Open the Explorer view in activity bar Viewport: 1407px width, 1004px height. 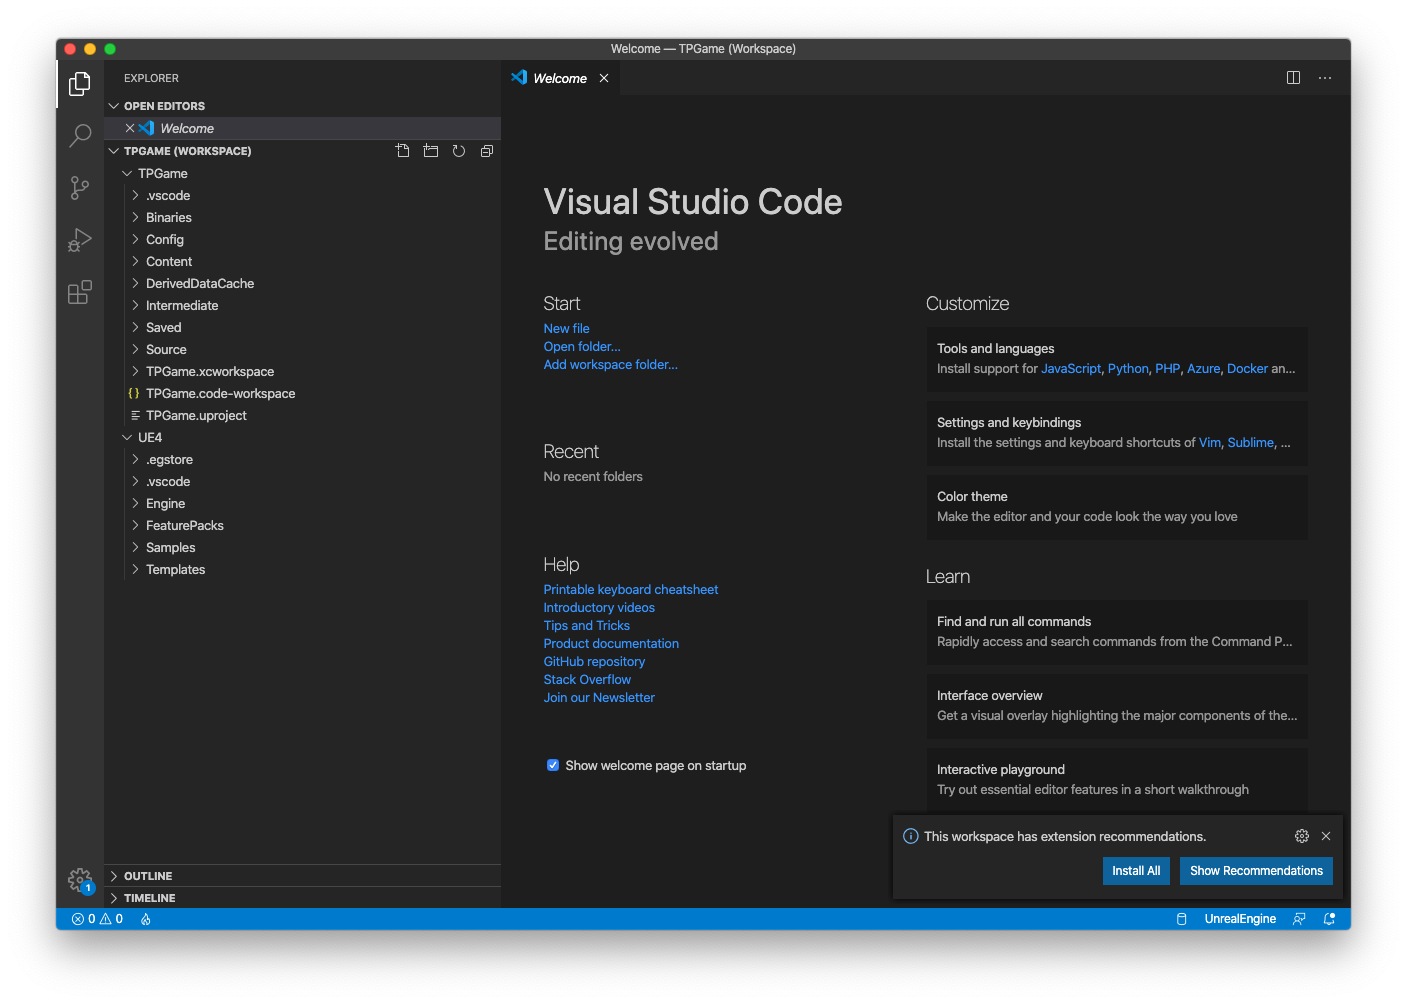point(80,84)
